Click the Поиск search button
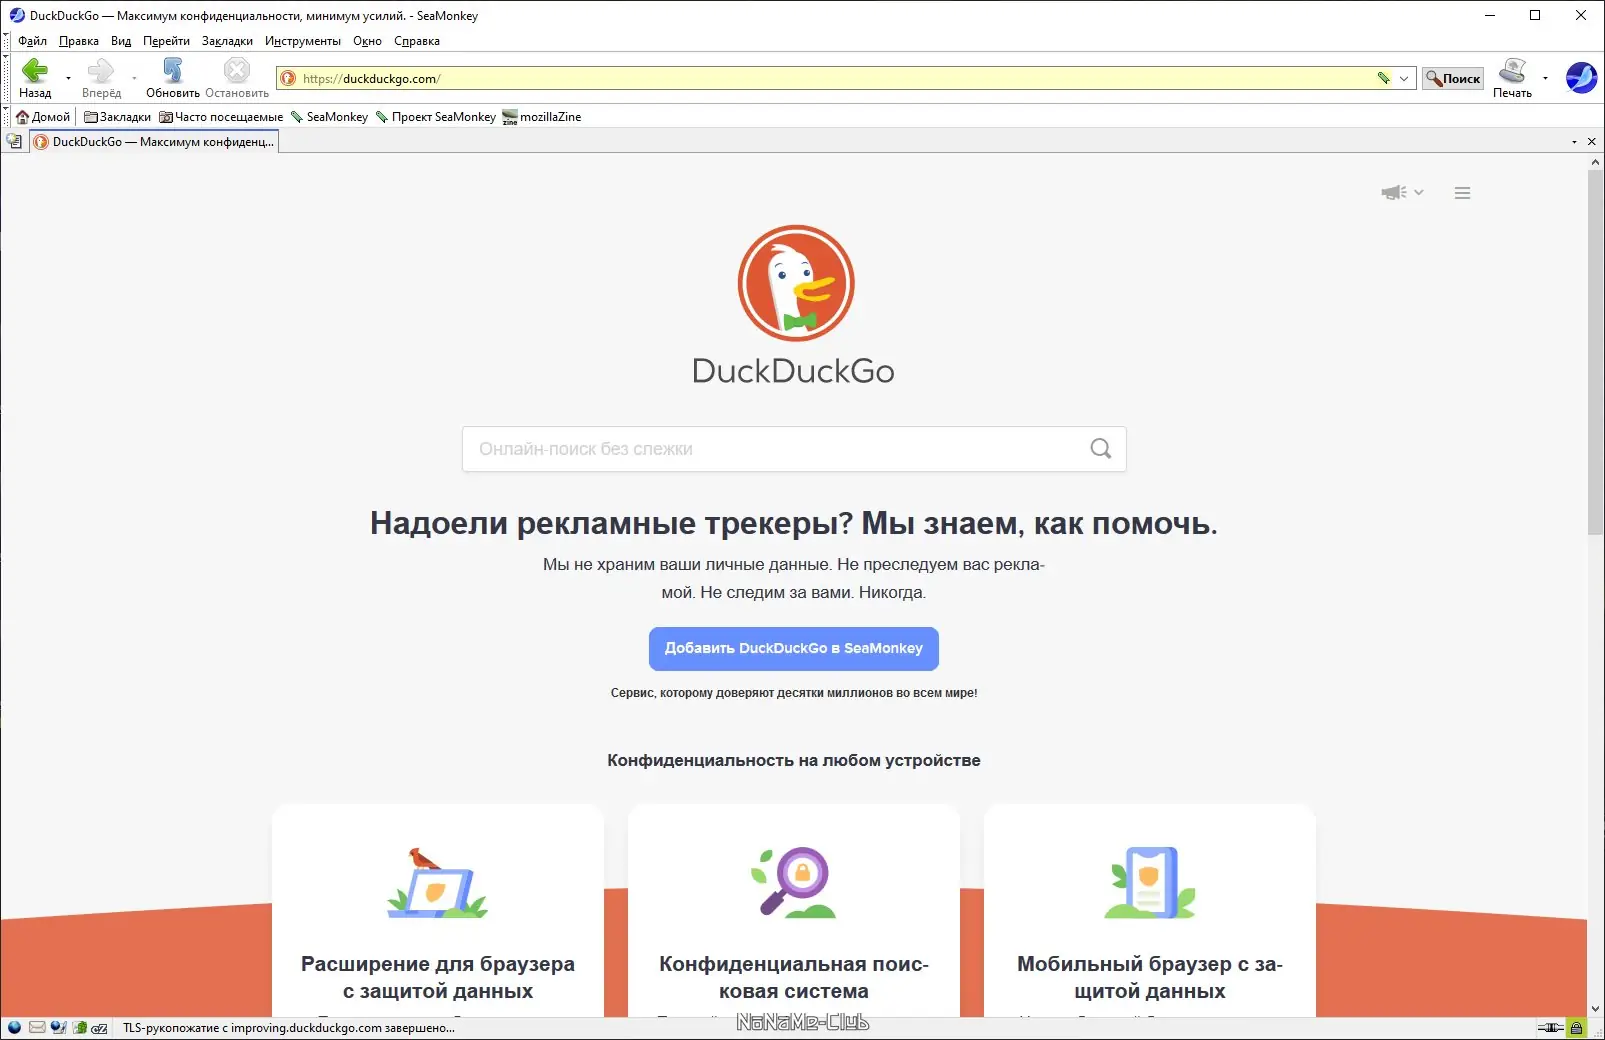Screen dimensions: 1605x1040 point(1453,78)
